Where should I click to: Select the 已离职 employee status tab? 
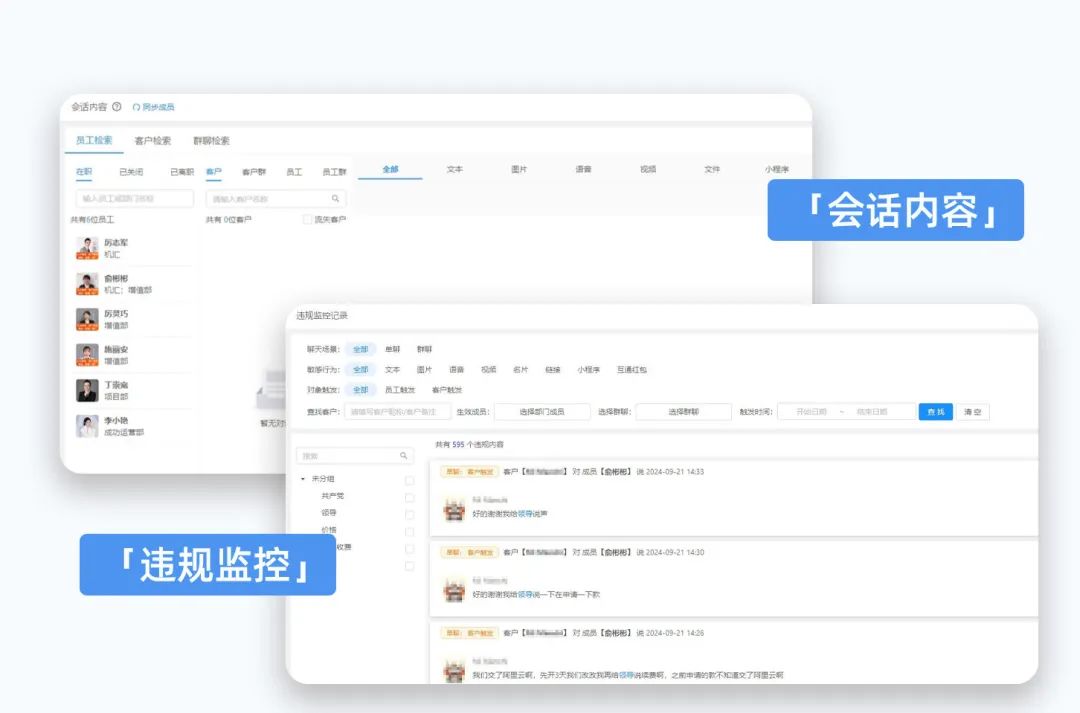(x=182, y=172)
